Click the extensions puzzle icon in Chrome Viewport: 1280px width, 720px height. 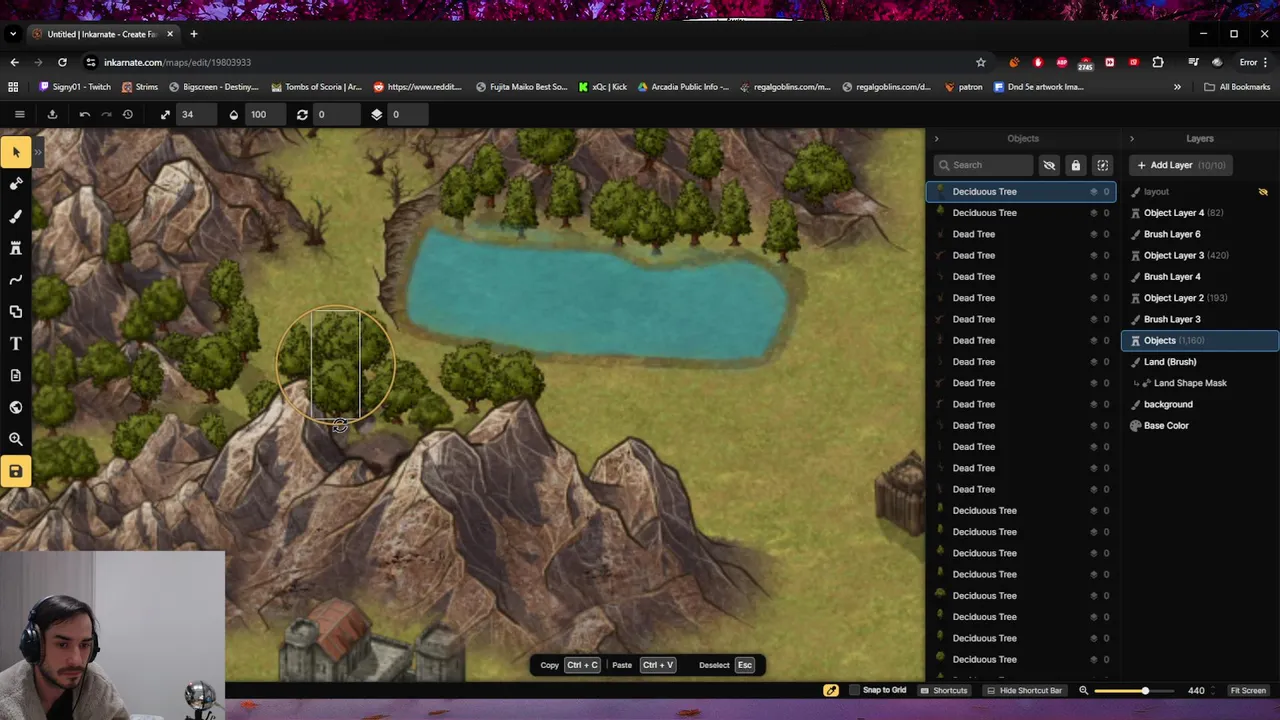point(1158,62)
